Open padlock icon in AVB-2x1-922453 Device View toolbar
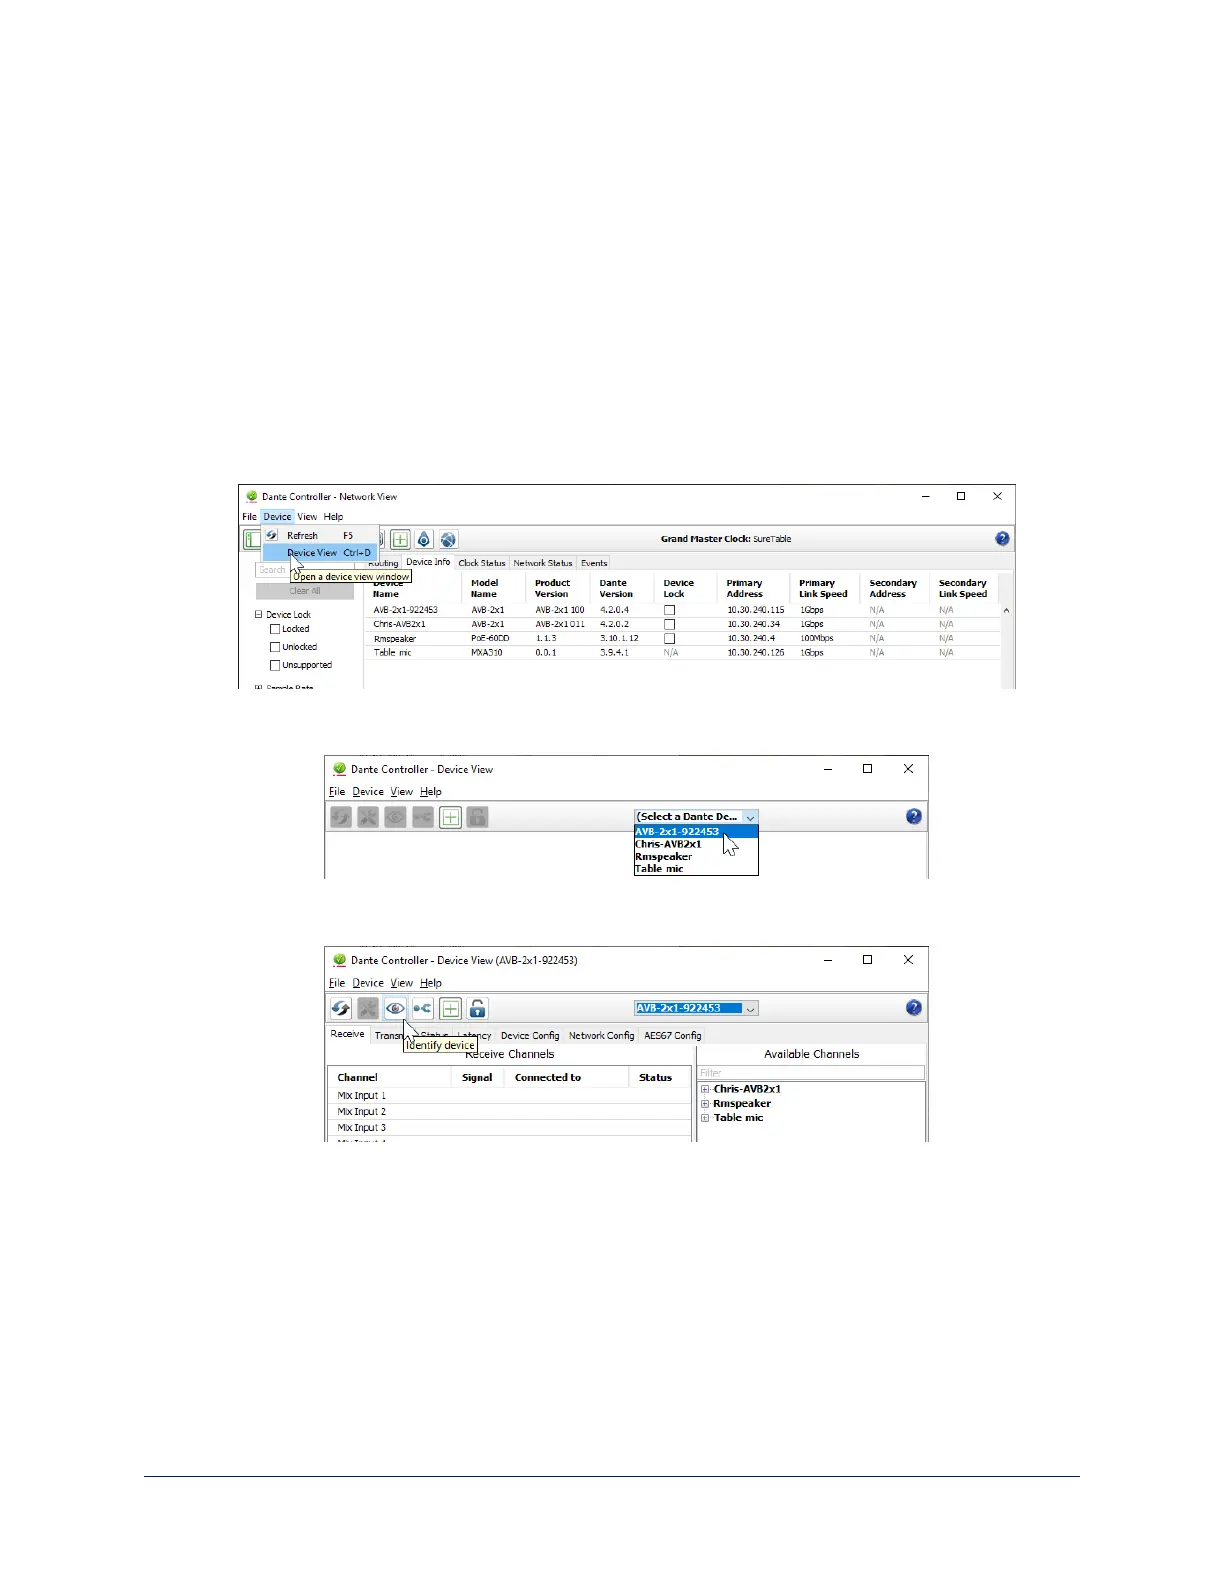 (477, 1008)
